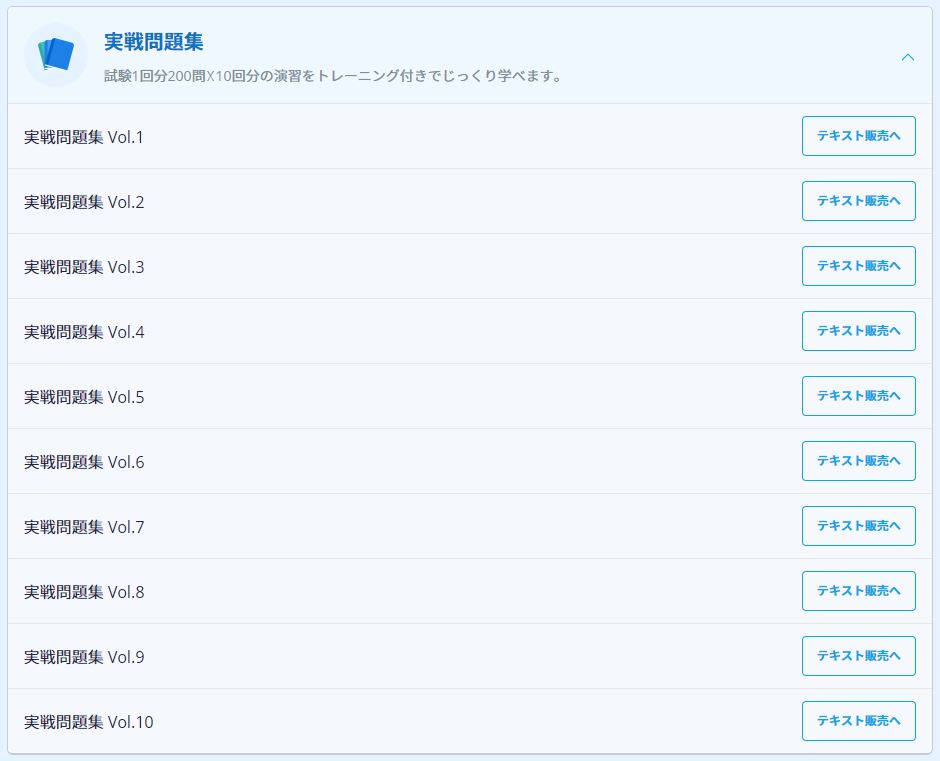Collapse the 実戦問題集 section chevron
The image size is (940, 761).
(908, 57)
